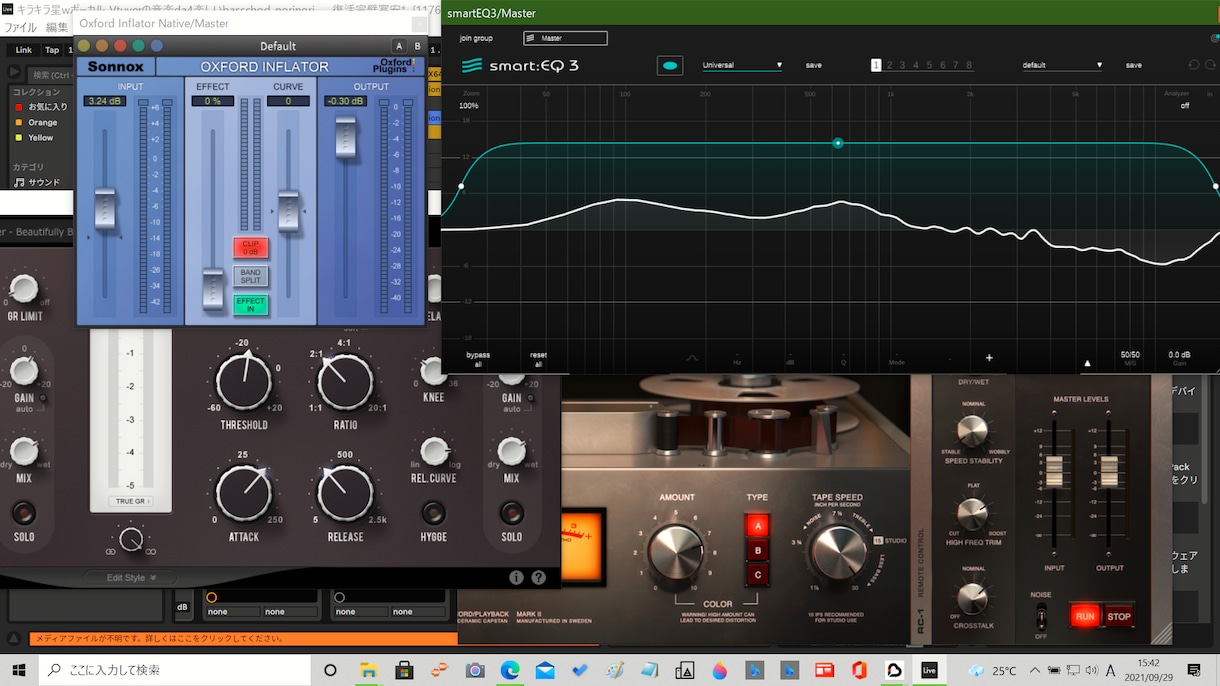
Task: Open File Explorer from the taskbar
Action: [368, 670]
